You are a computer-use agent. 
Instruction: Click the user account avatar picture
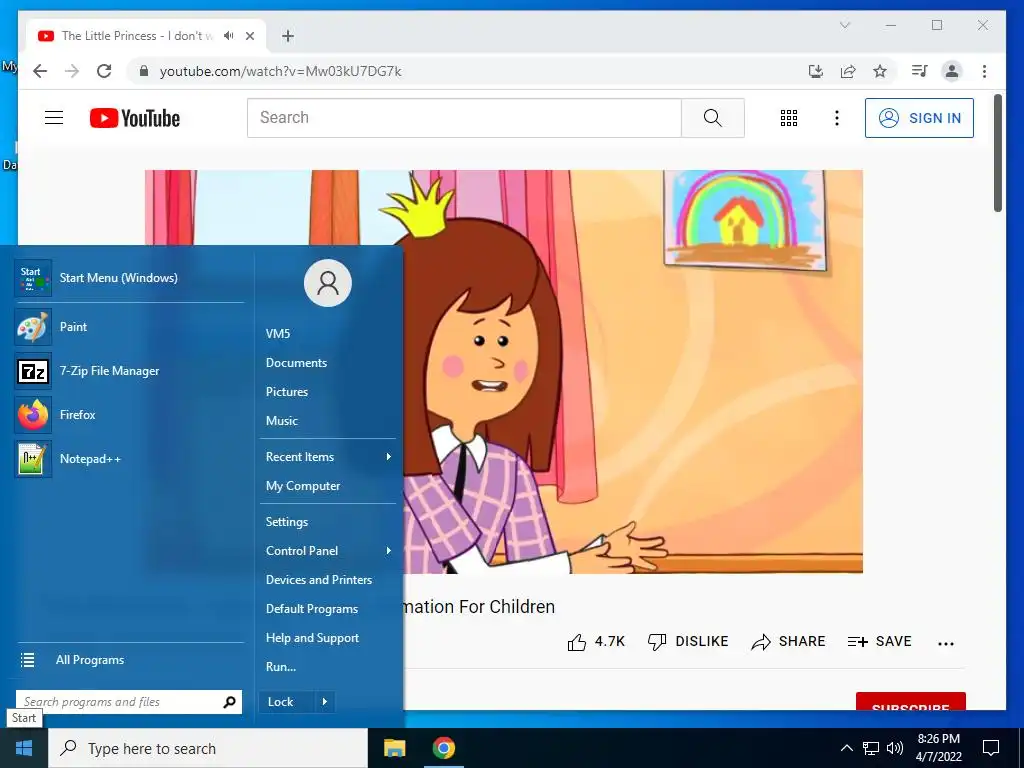[x=328, y=283]
